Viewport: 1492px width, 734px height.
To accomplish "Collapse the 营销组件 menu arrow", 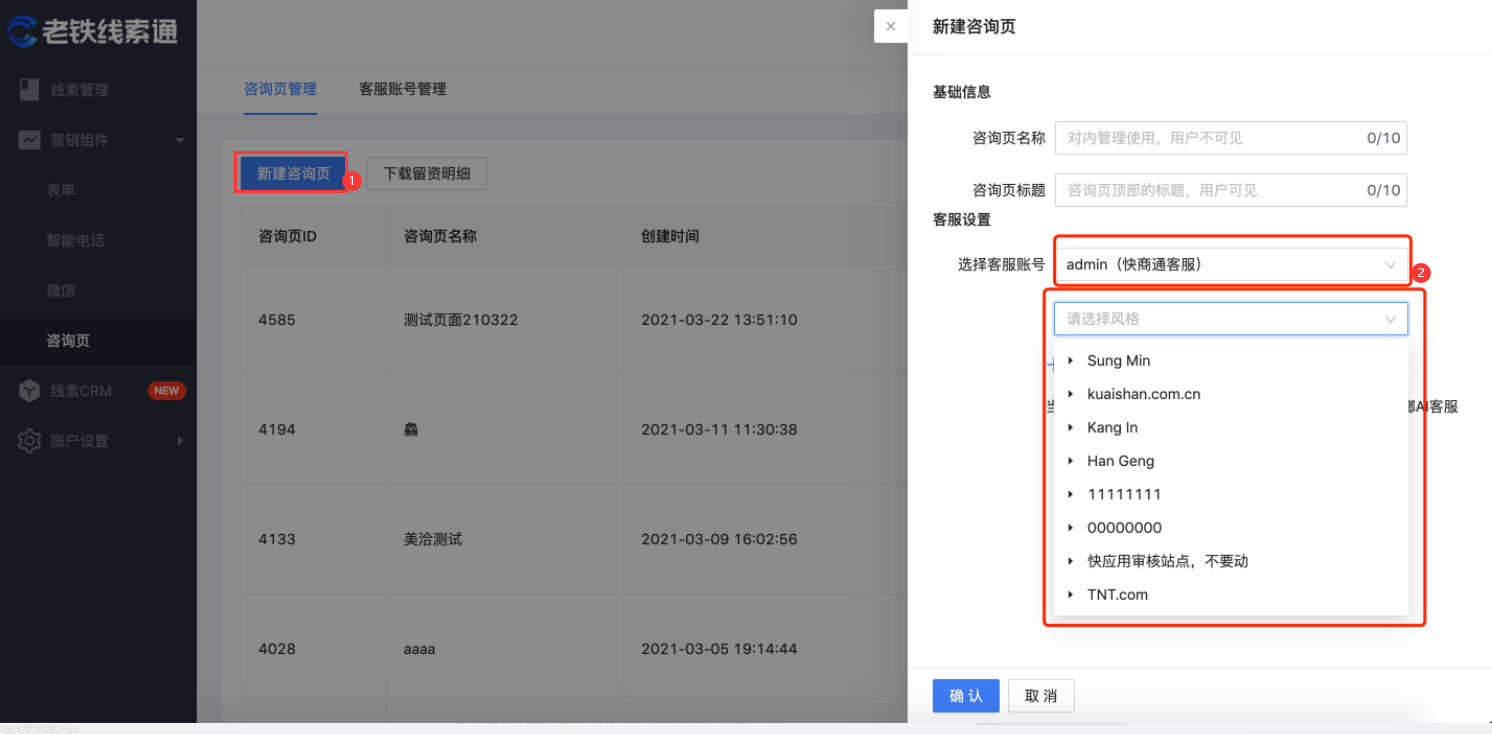I will [180, 140].
